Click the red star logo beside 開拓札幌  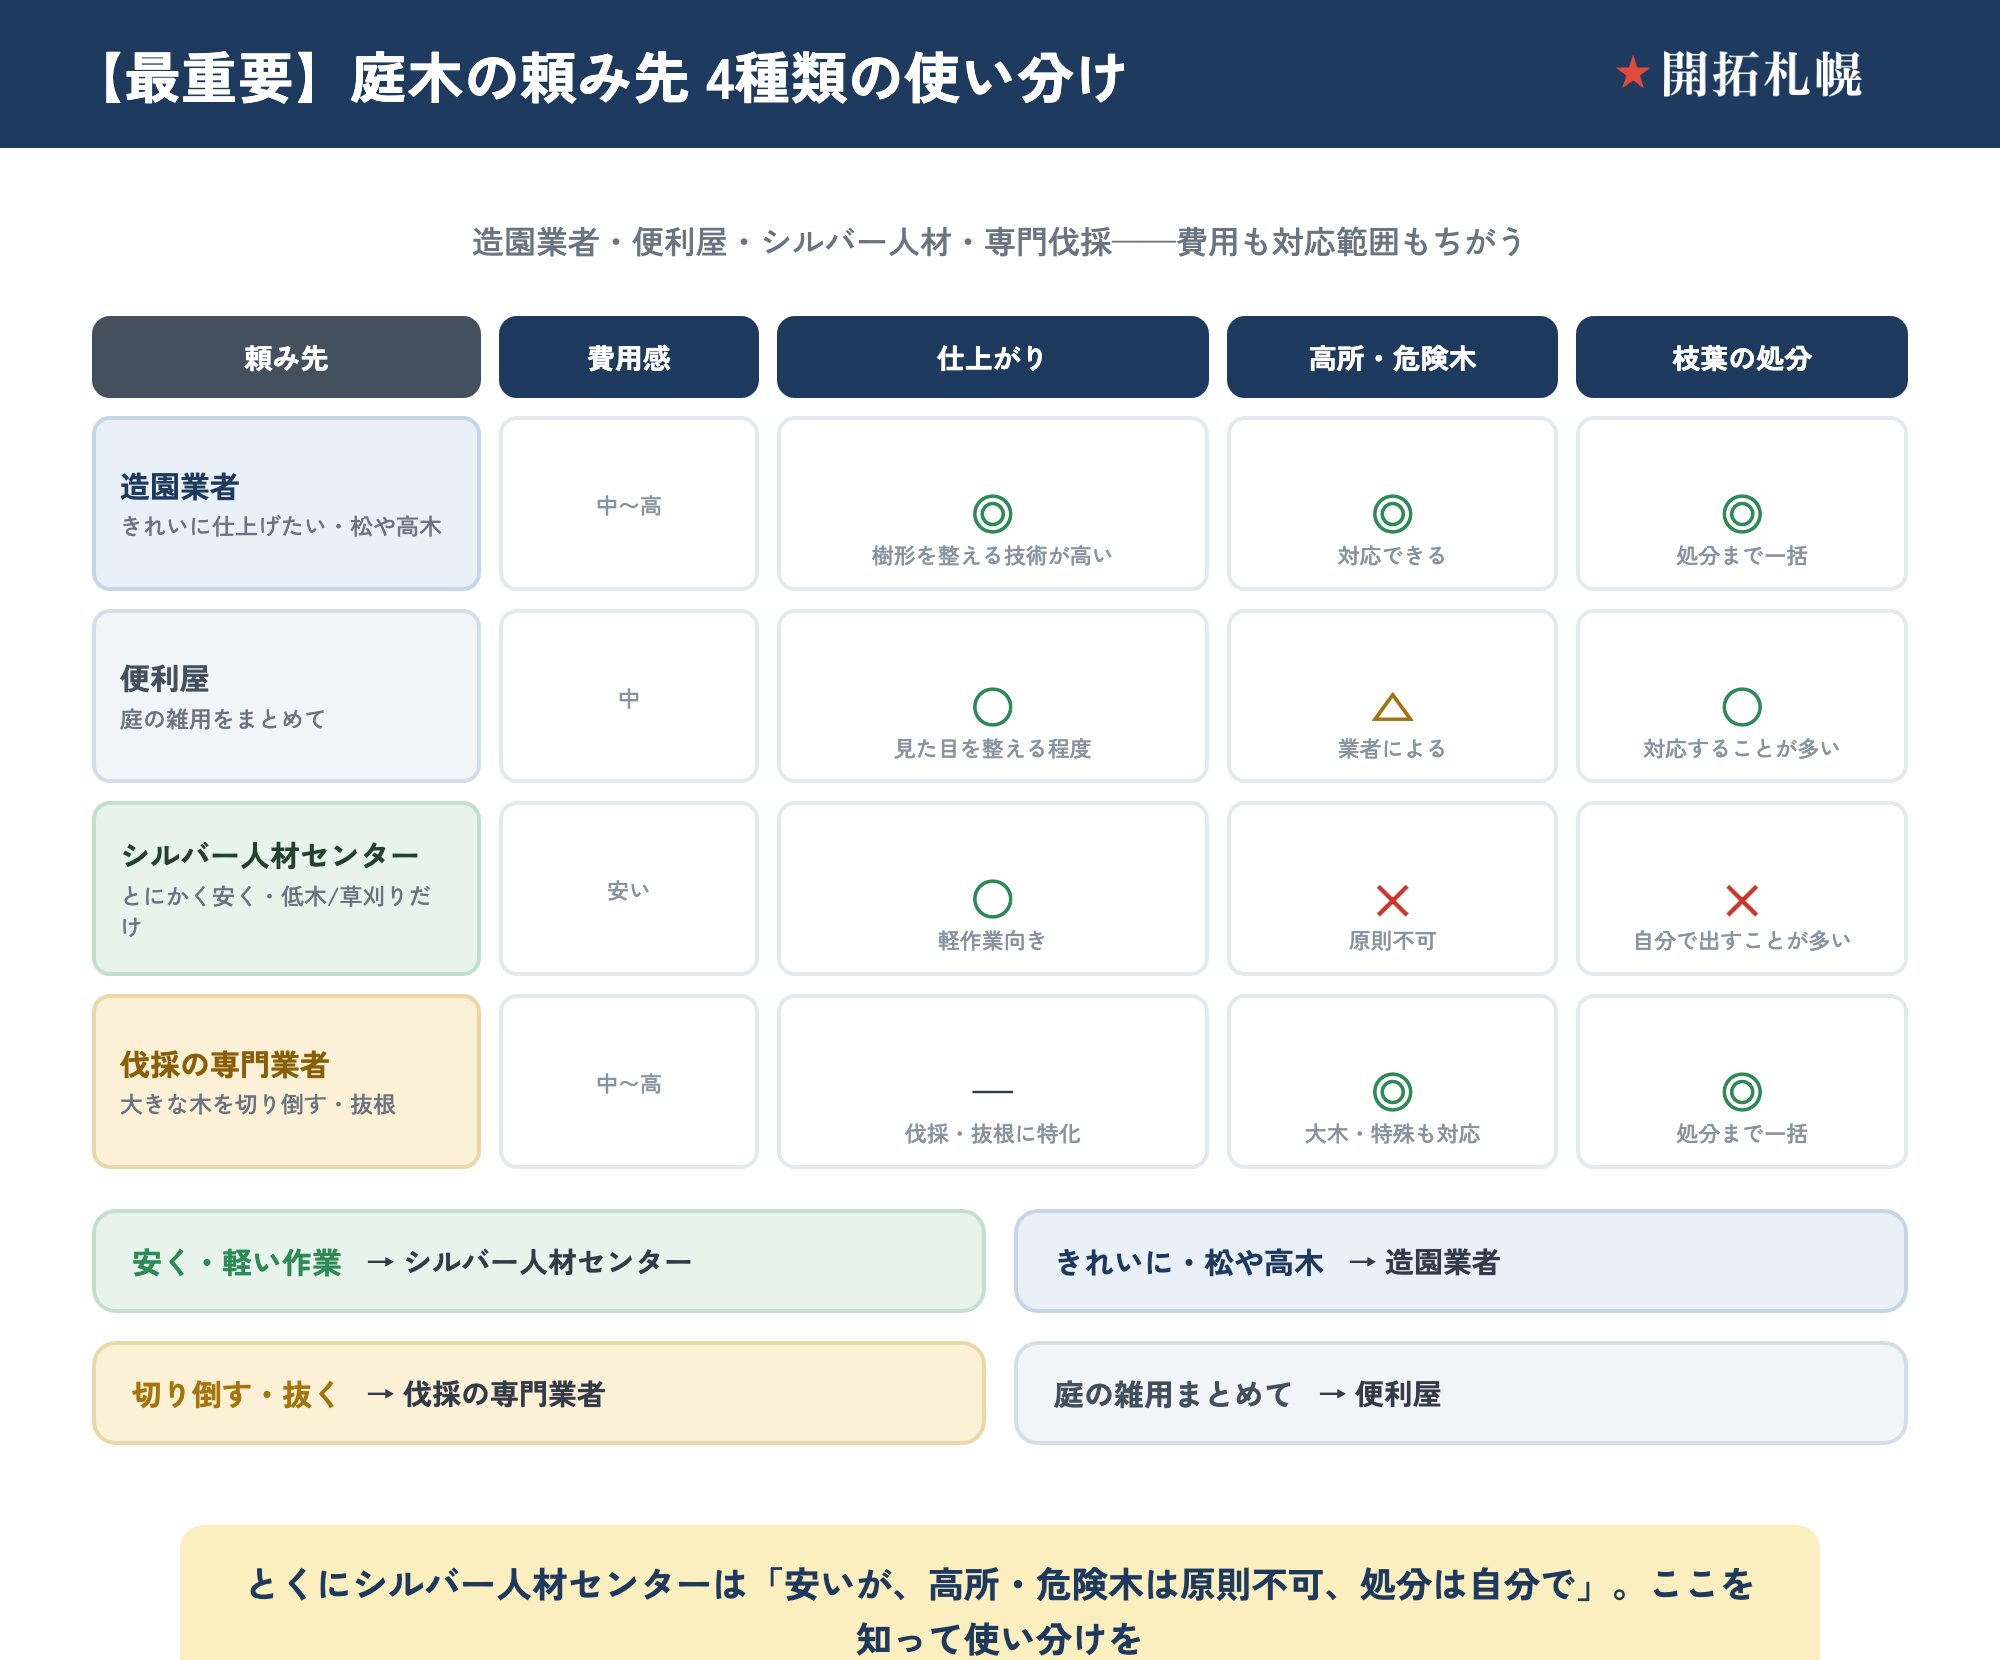(1632, 73)
